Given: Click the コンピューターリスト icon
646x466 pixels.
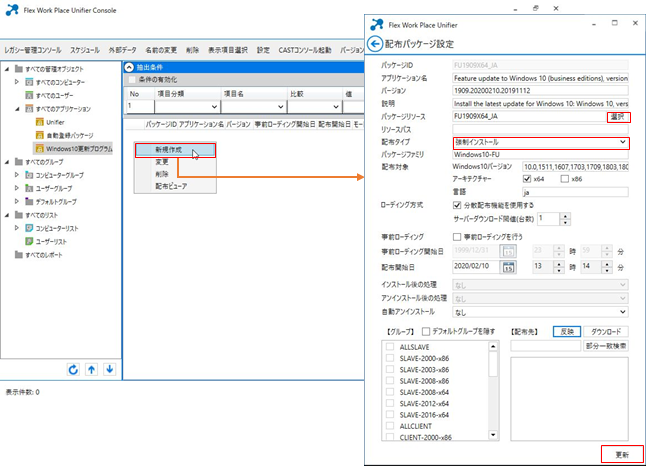Looking at the screenshot, I should click(x=29, y=228).
